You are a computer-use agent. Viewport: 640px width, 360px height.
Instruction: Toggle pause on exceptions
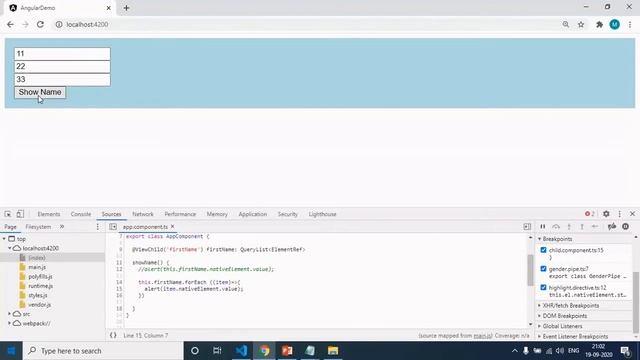(625, 227)
